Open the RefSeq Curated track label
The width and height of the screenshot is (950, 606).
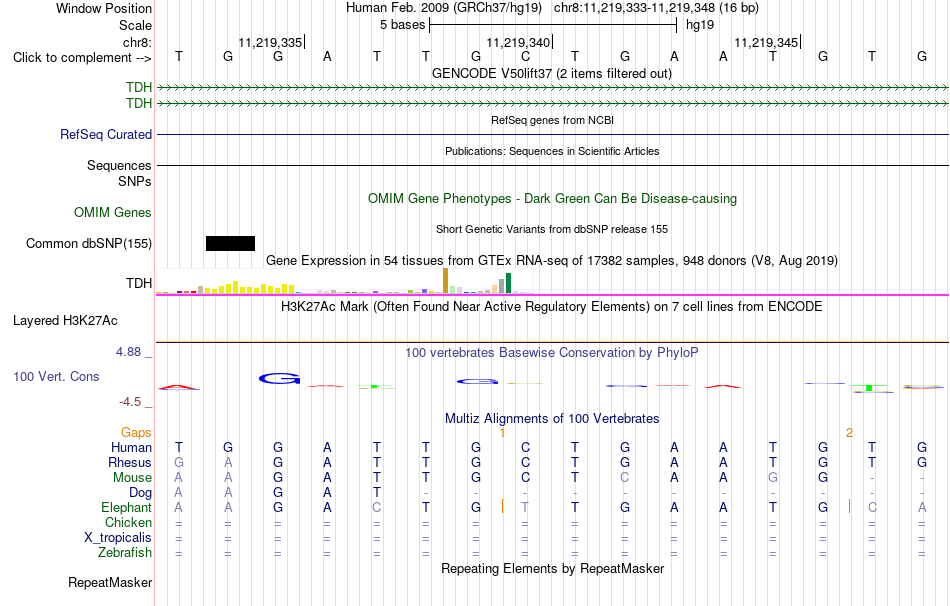pyautogui.click(x=105, y=135)
